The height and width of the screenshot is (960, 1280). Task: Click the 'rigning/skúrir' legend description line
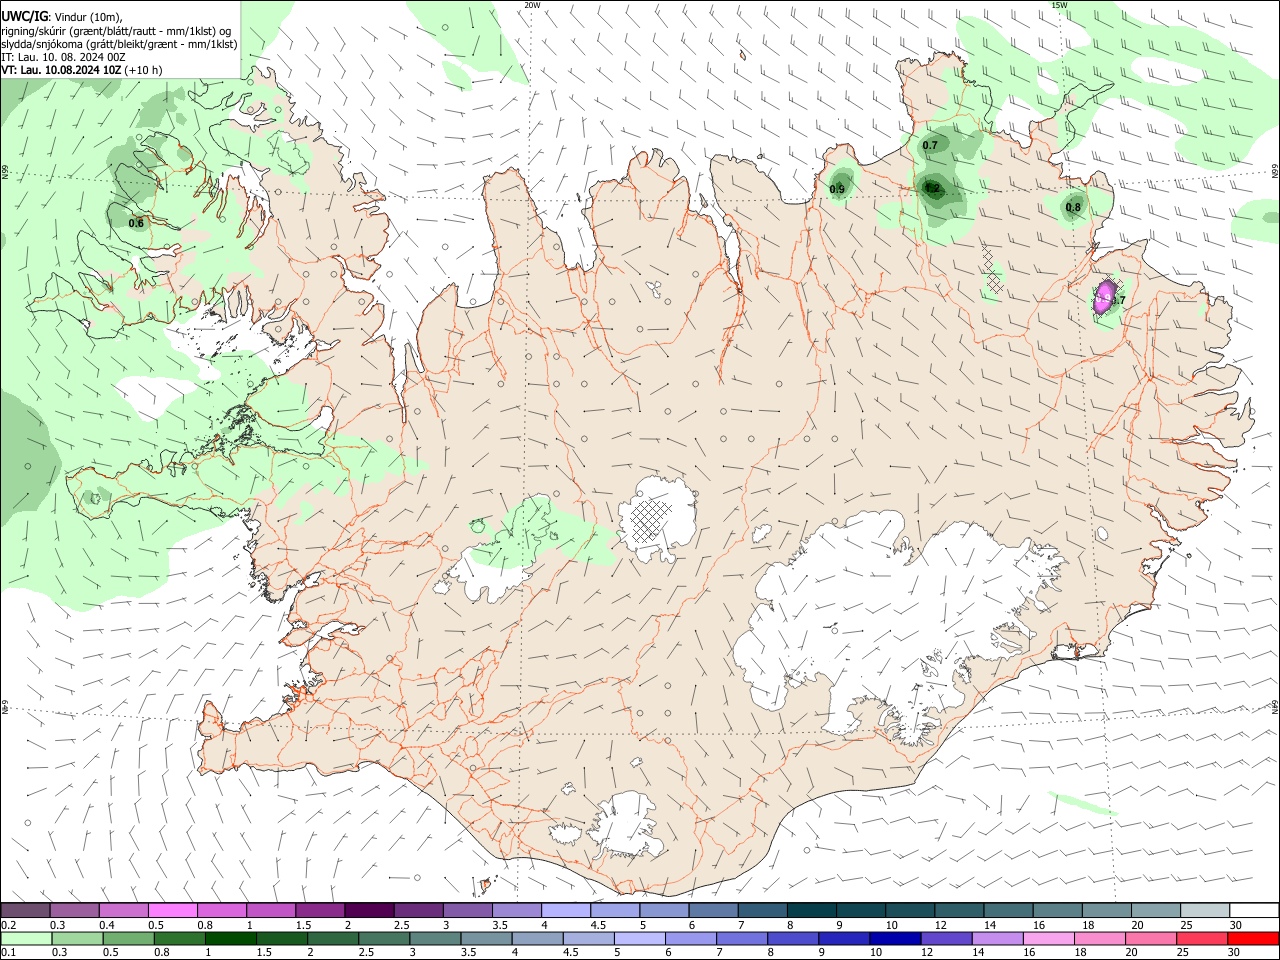pos(116,31)
